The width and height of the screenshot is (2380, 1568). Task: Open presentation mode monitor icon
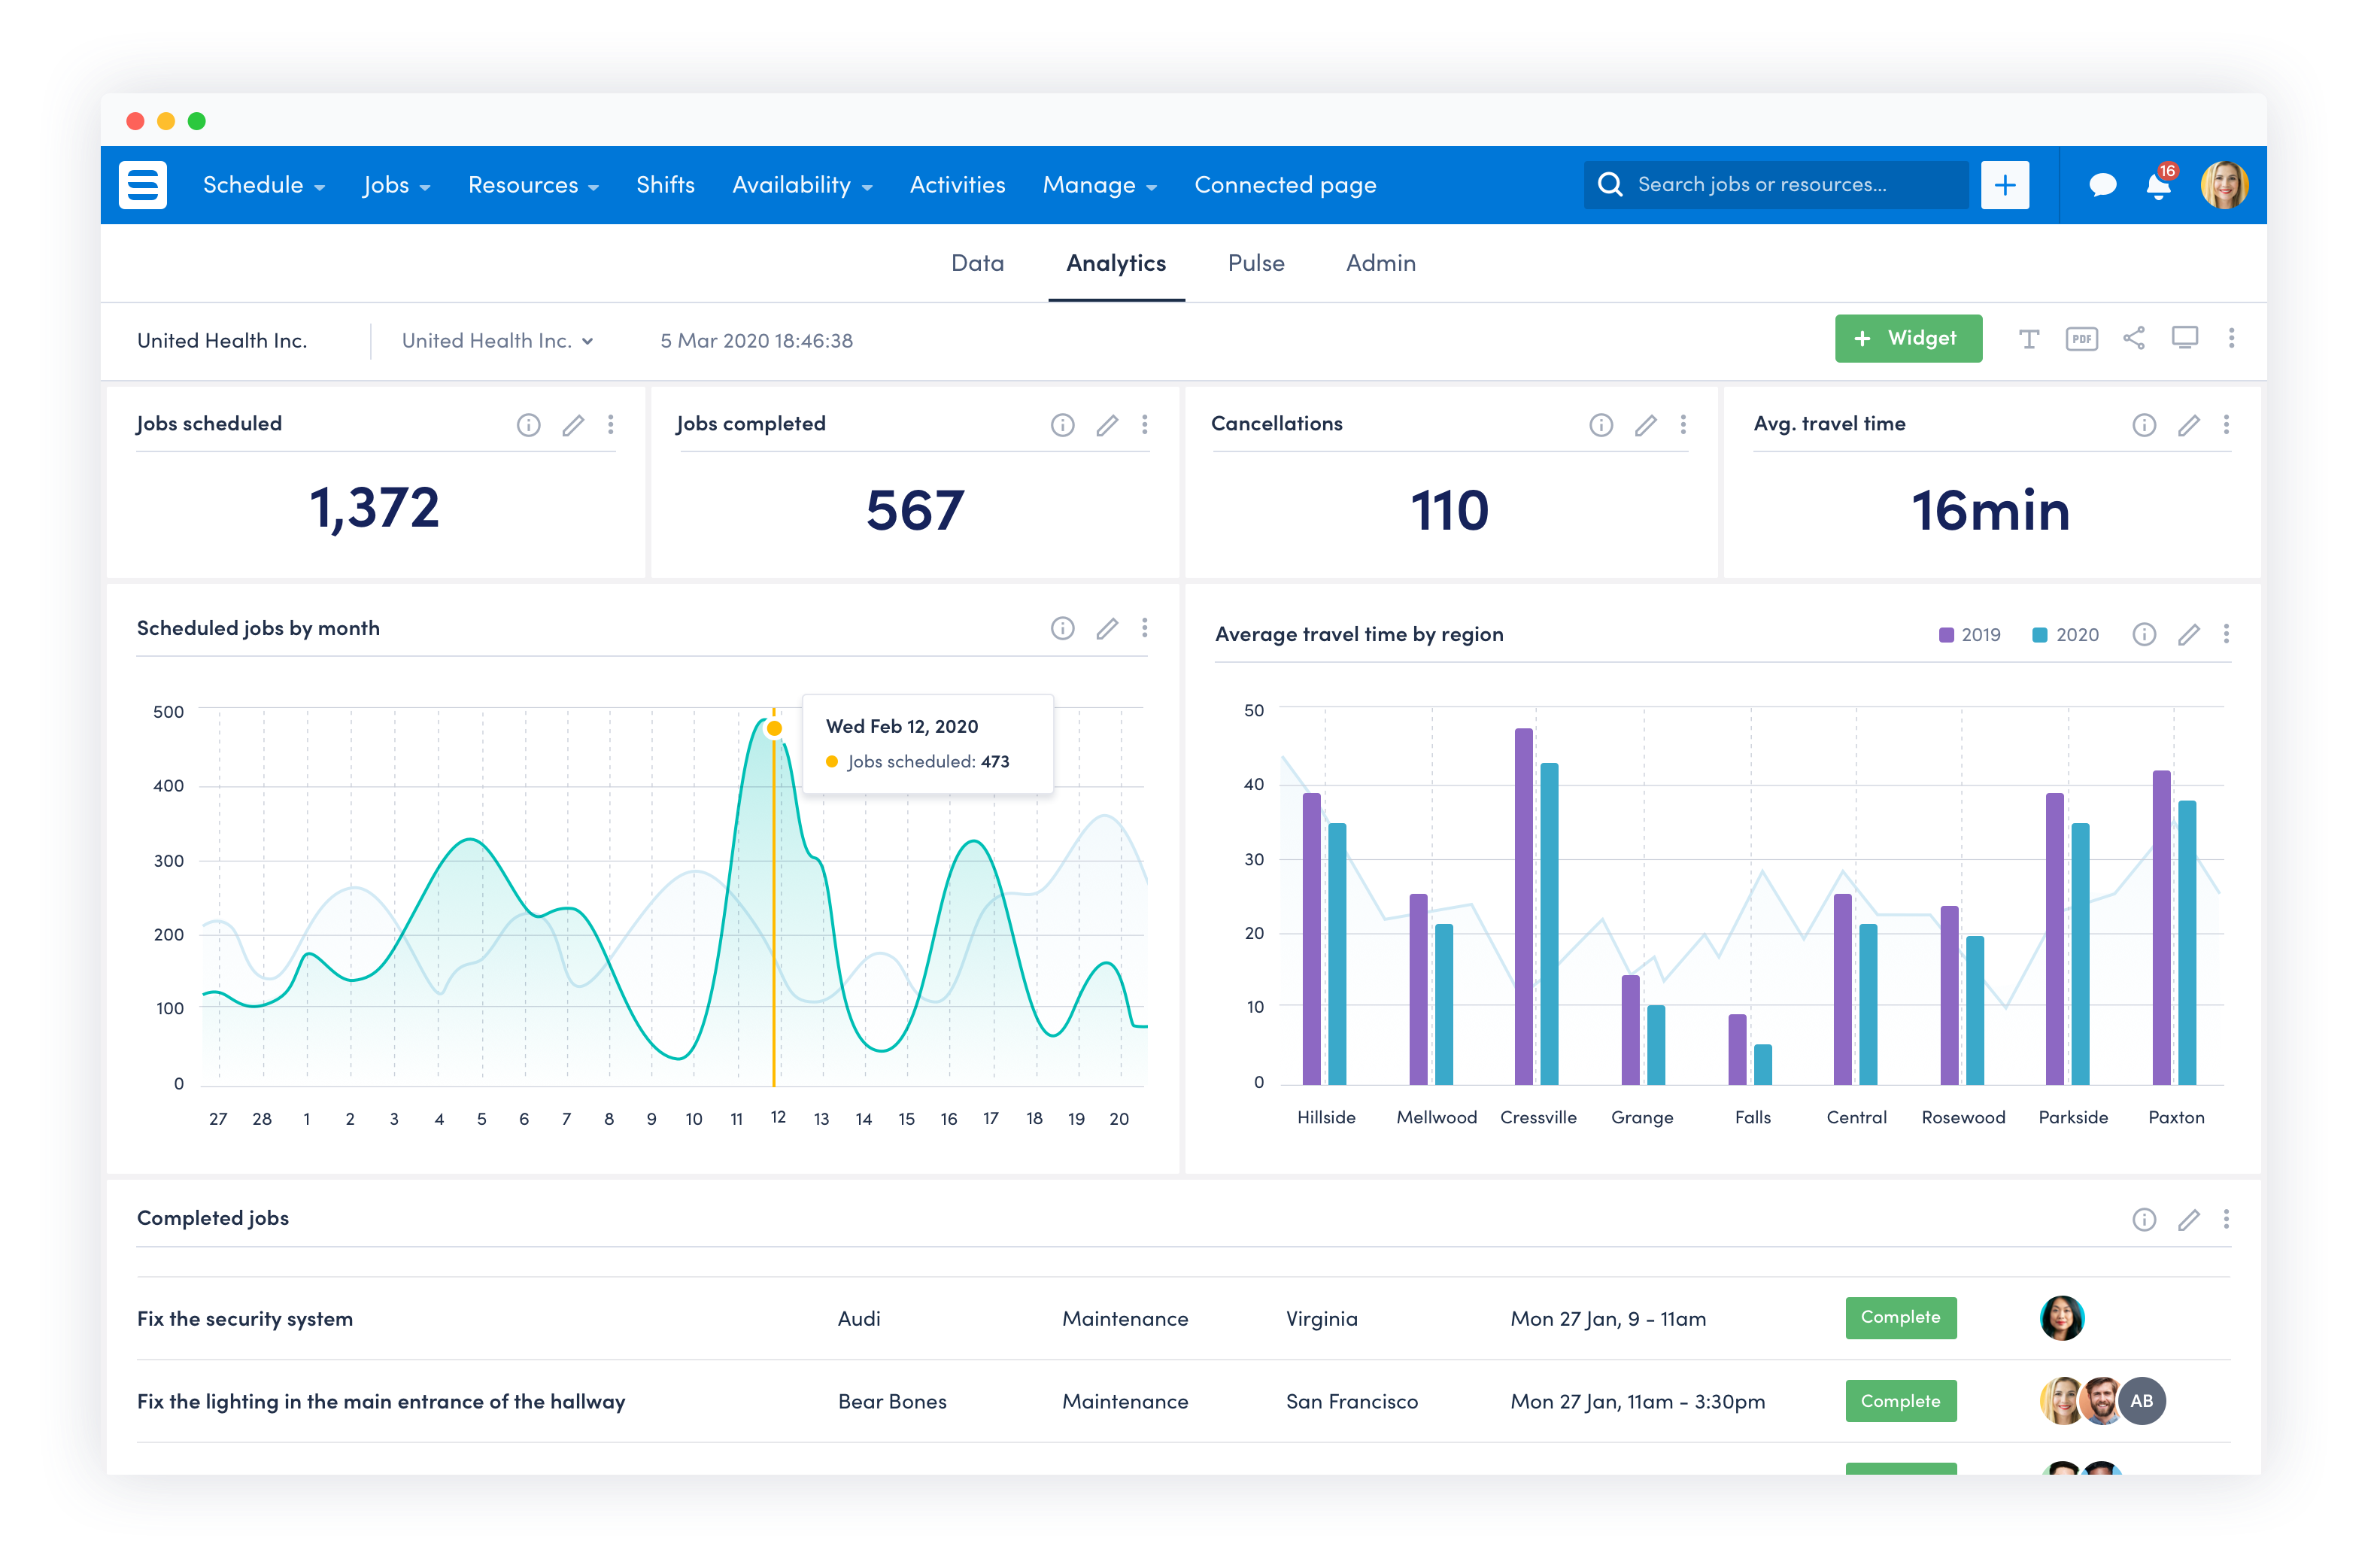click(2184, 338)
